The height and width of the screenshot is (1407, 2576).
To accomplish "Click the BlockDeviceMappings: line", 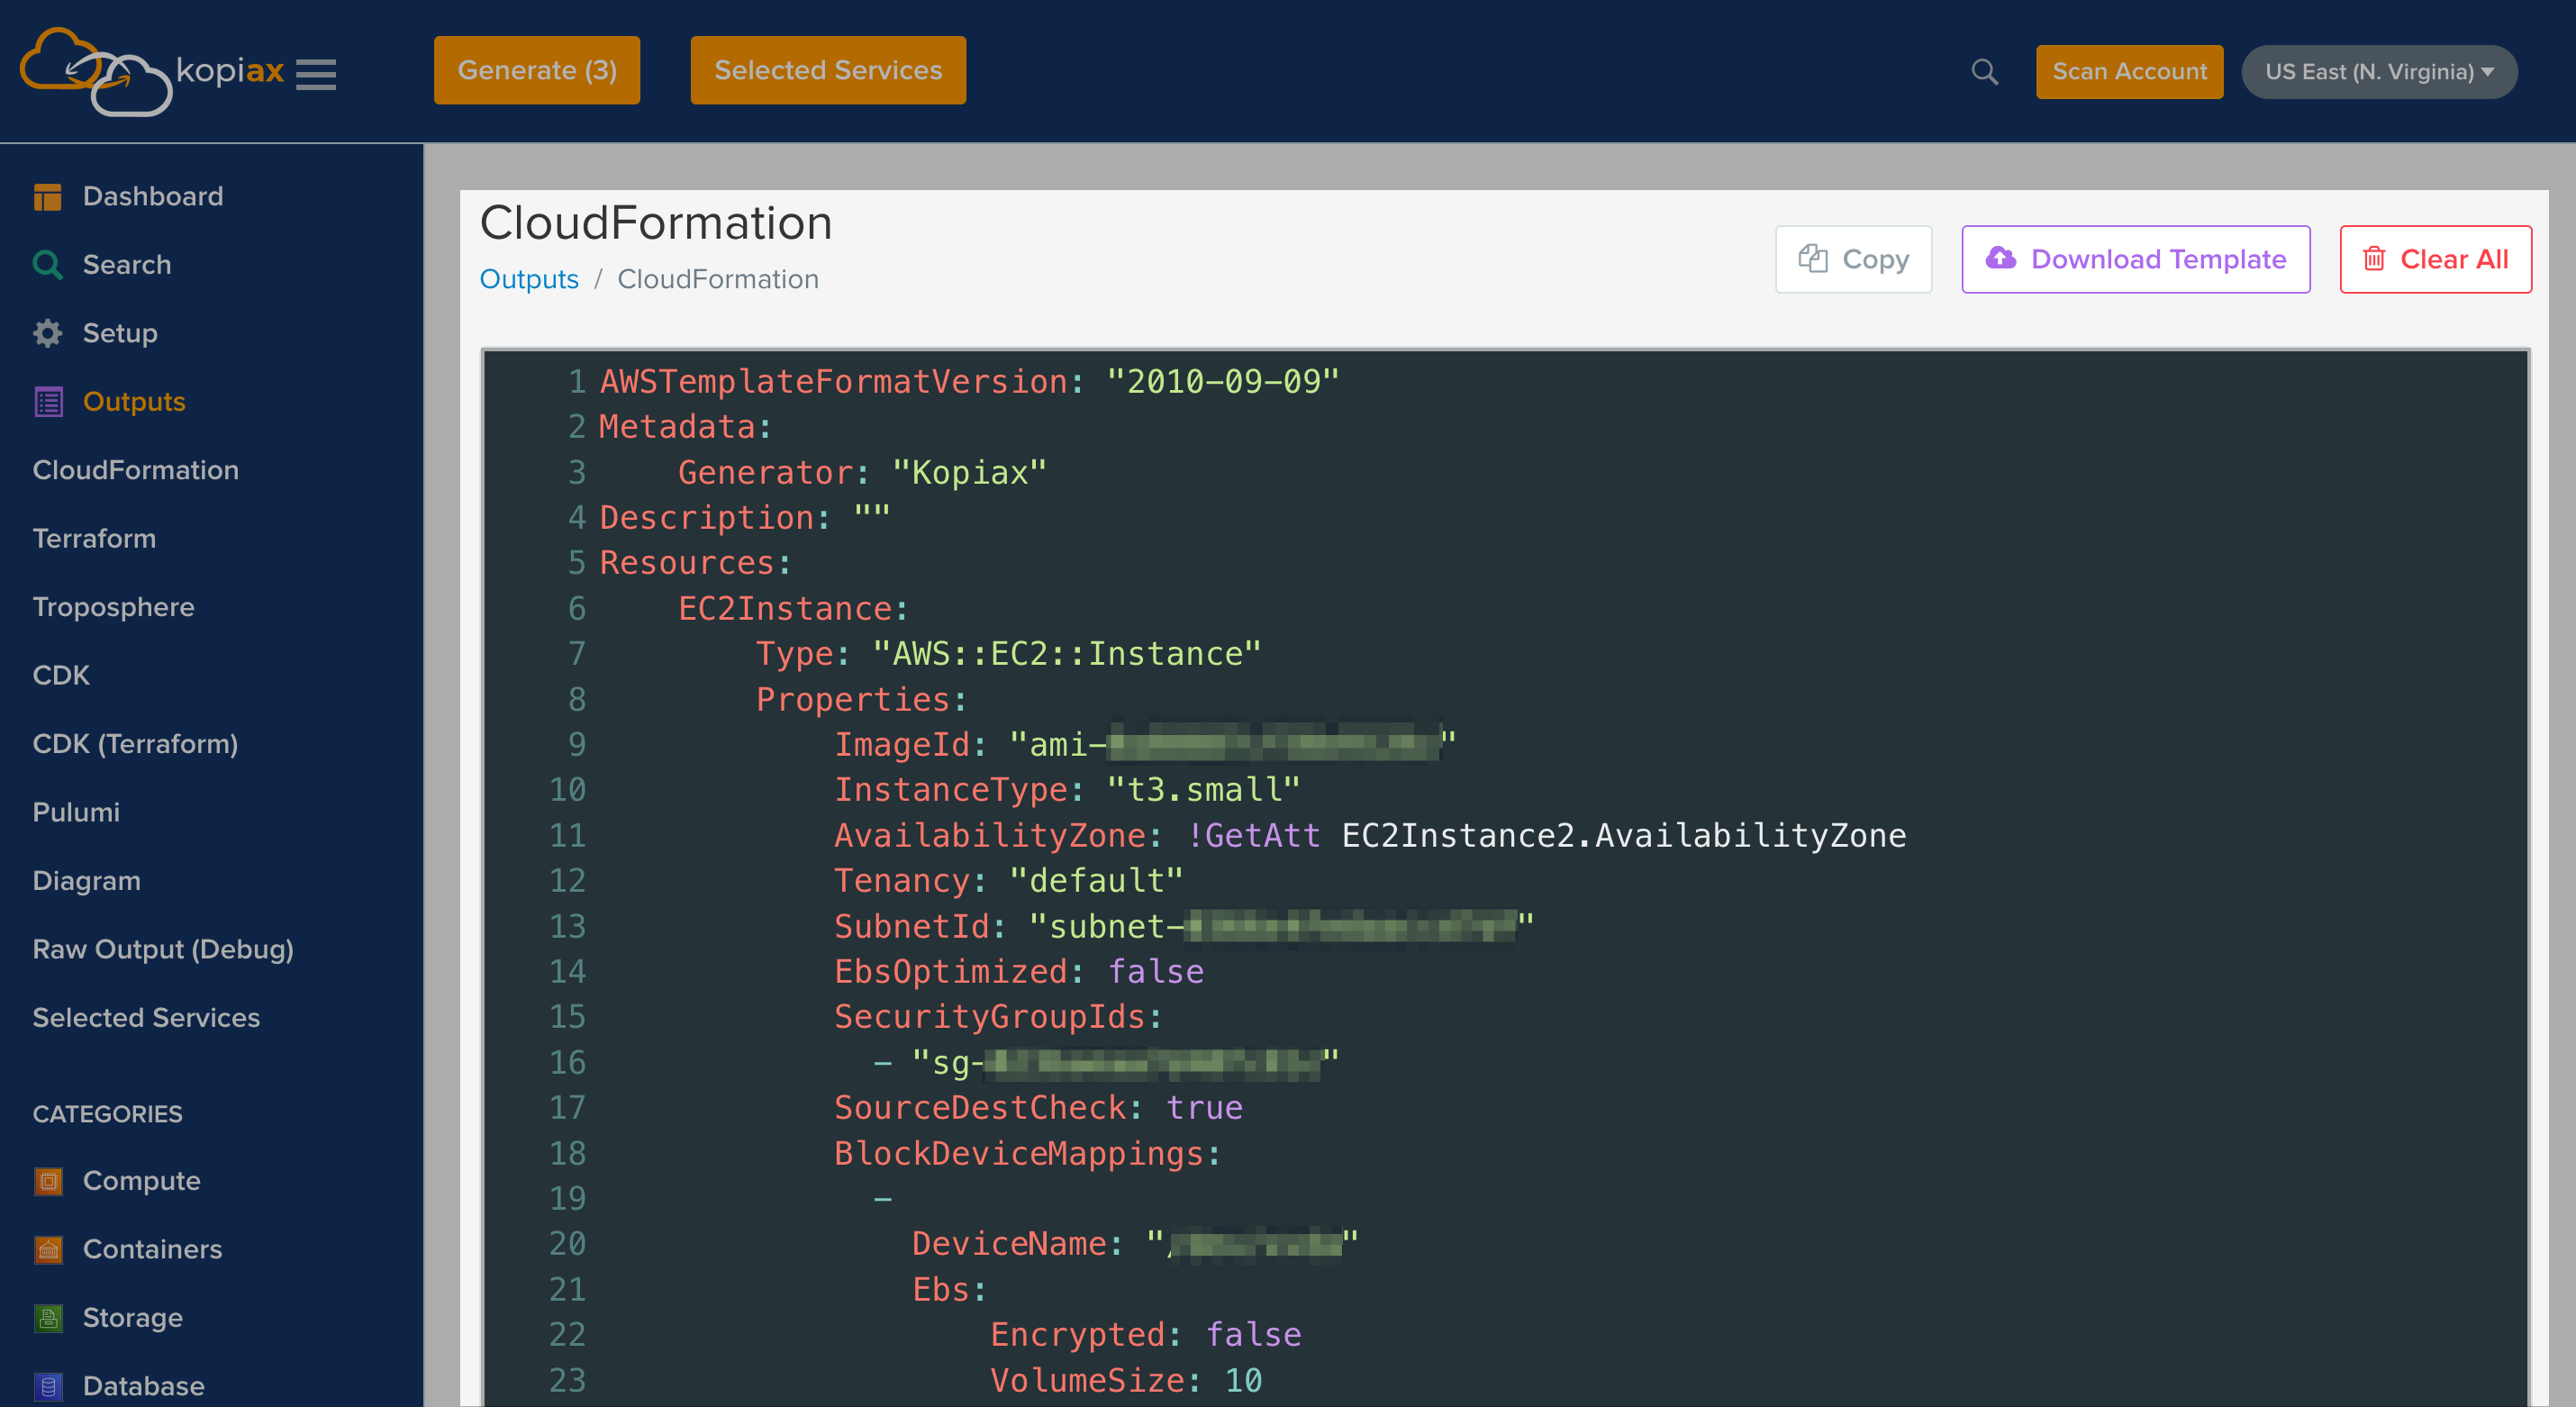I will tap(1028, 1154).
